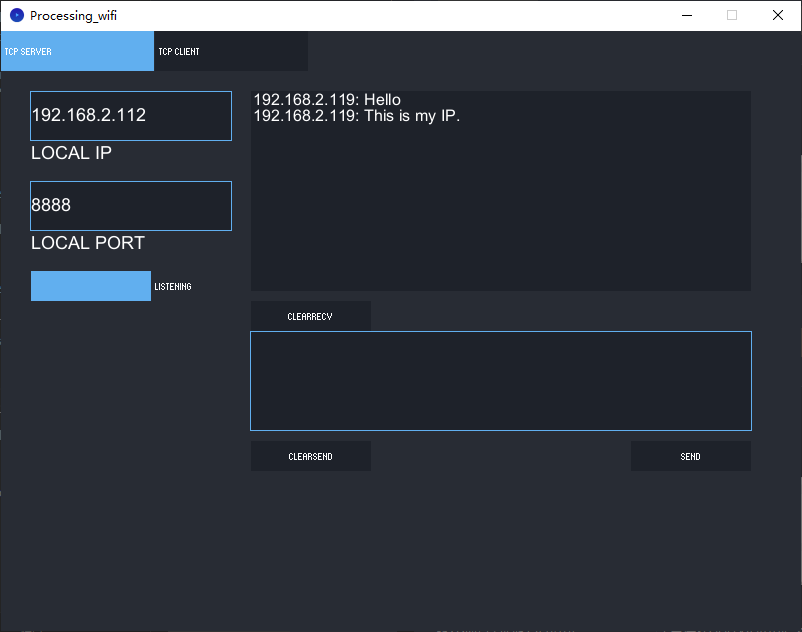Minimize the Processing_wifi window

(687, 15)
